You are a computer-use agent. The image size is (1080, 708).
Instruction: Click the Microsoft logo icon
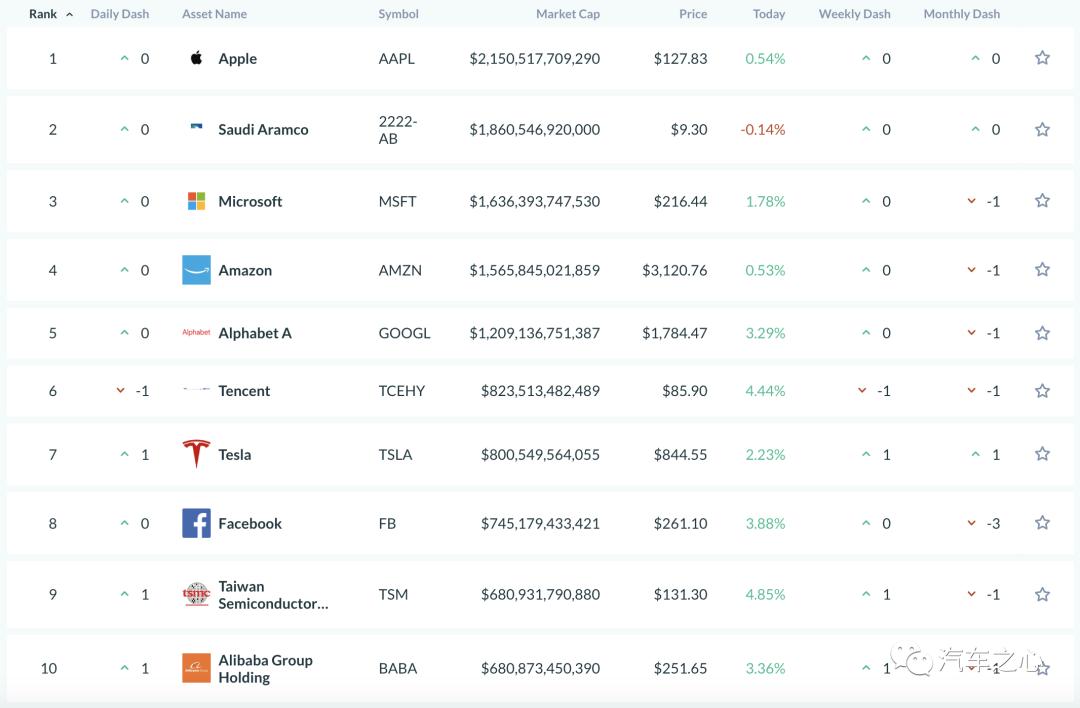click(x=196, y=201)
